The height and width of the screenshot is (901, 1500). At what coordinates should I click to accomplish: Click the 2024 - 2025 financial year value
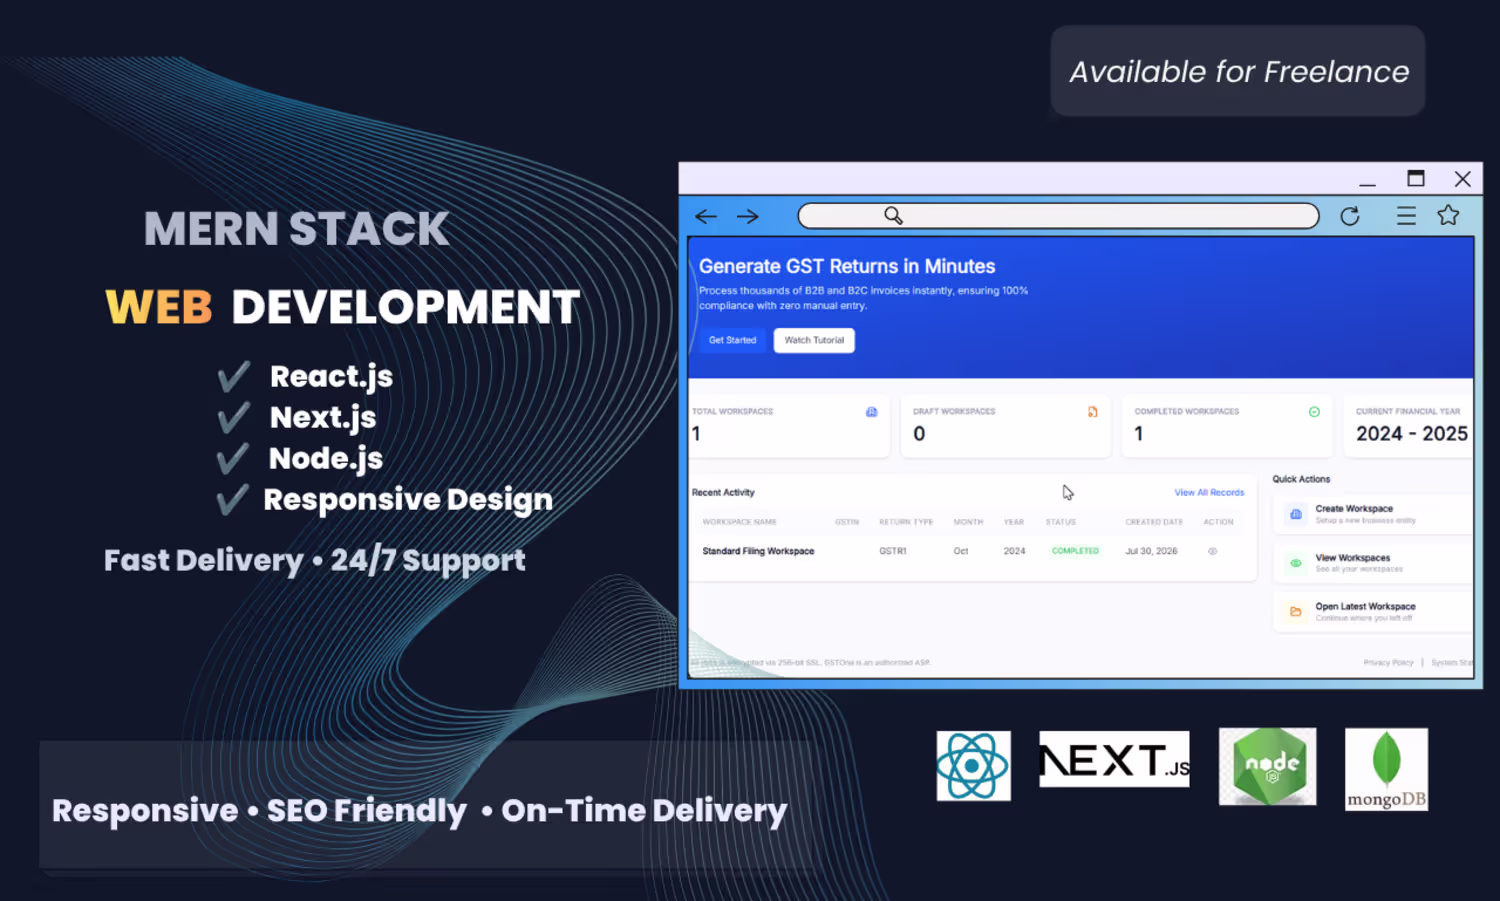pyautogui.click(x=1412, y=434)
